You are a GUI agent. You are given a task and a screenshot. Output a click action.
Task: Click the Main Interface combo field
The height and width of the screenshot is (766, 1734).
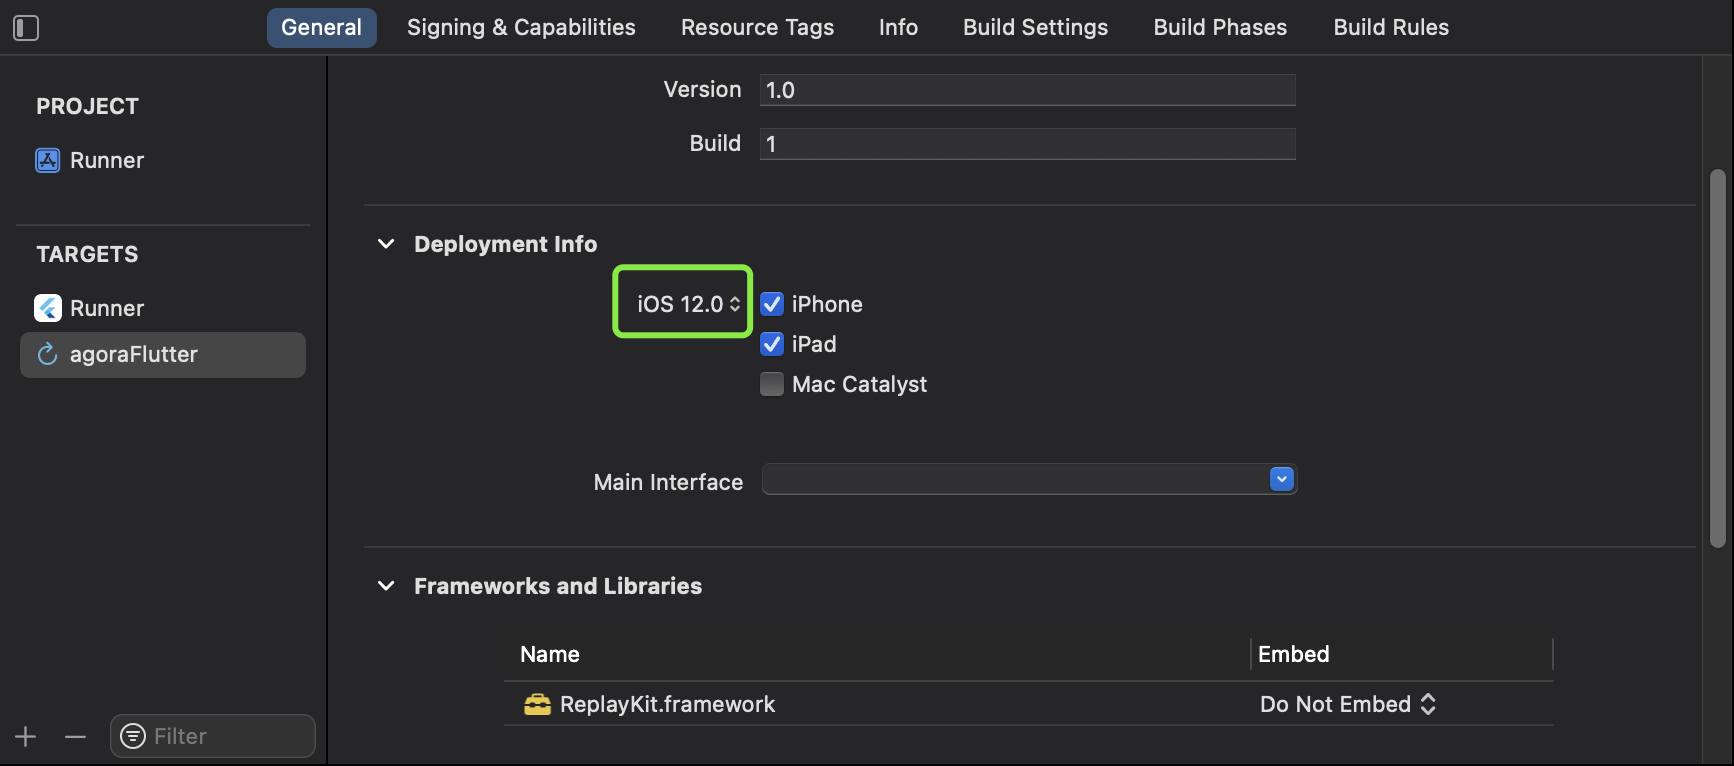pyautogui.click(x=1029, y=479)
